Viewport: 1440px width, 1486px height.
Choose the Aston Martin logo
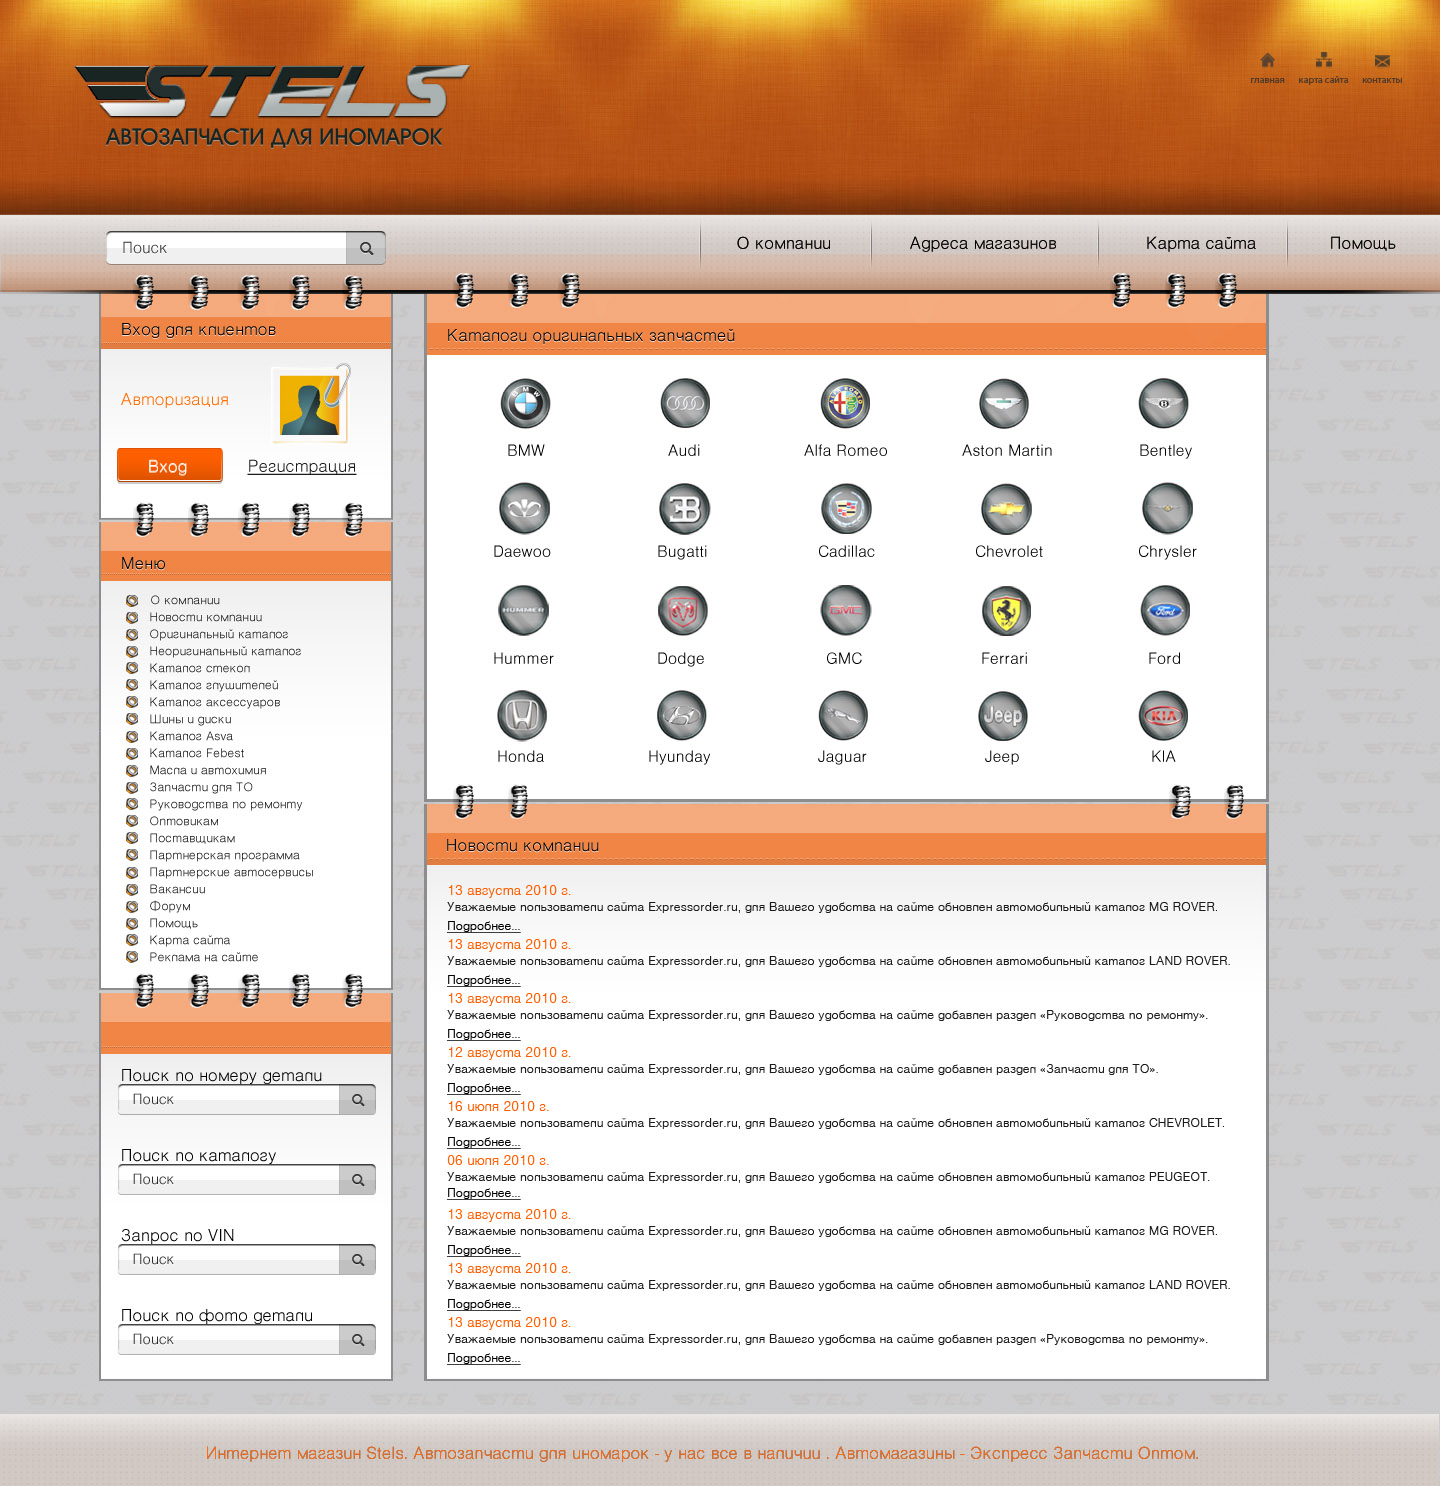point(1005,404)
